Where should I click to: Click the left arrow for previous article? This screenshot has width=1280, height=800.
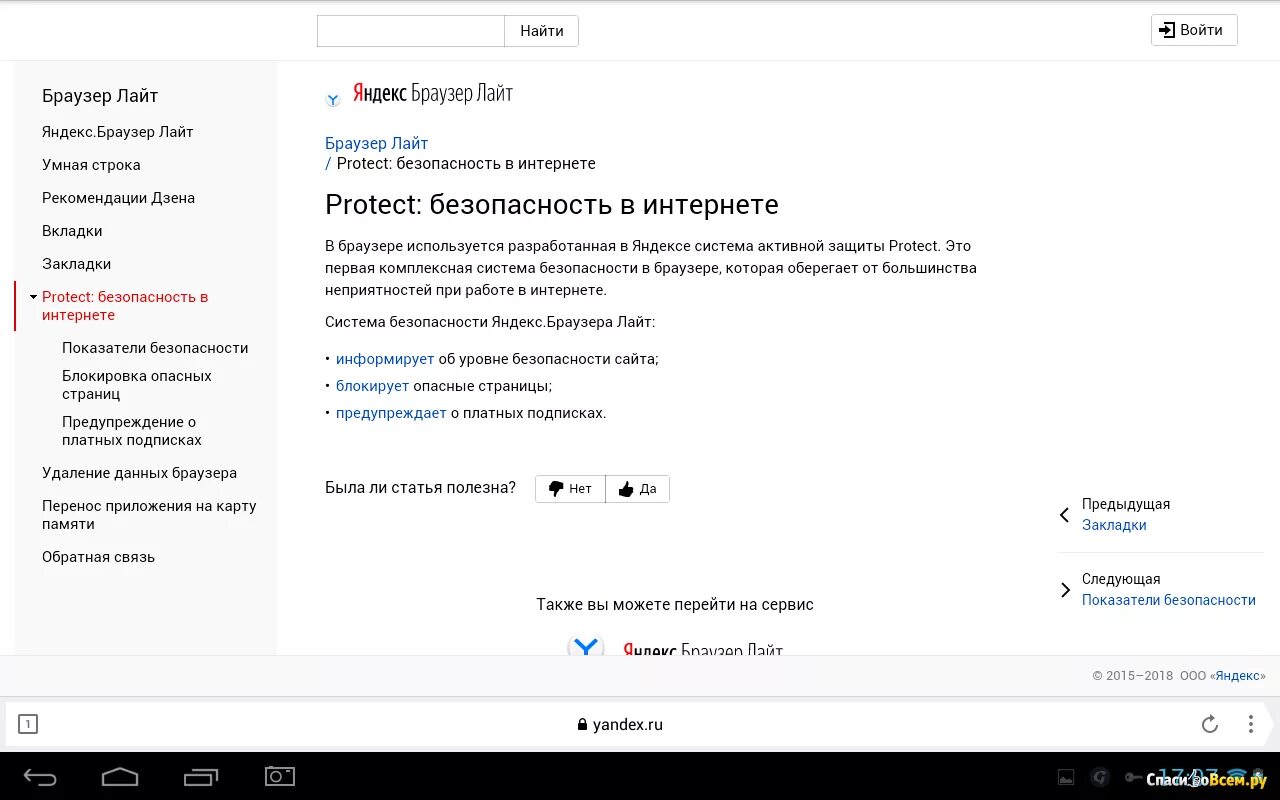[1065, 515]
